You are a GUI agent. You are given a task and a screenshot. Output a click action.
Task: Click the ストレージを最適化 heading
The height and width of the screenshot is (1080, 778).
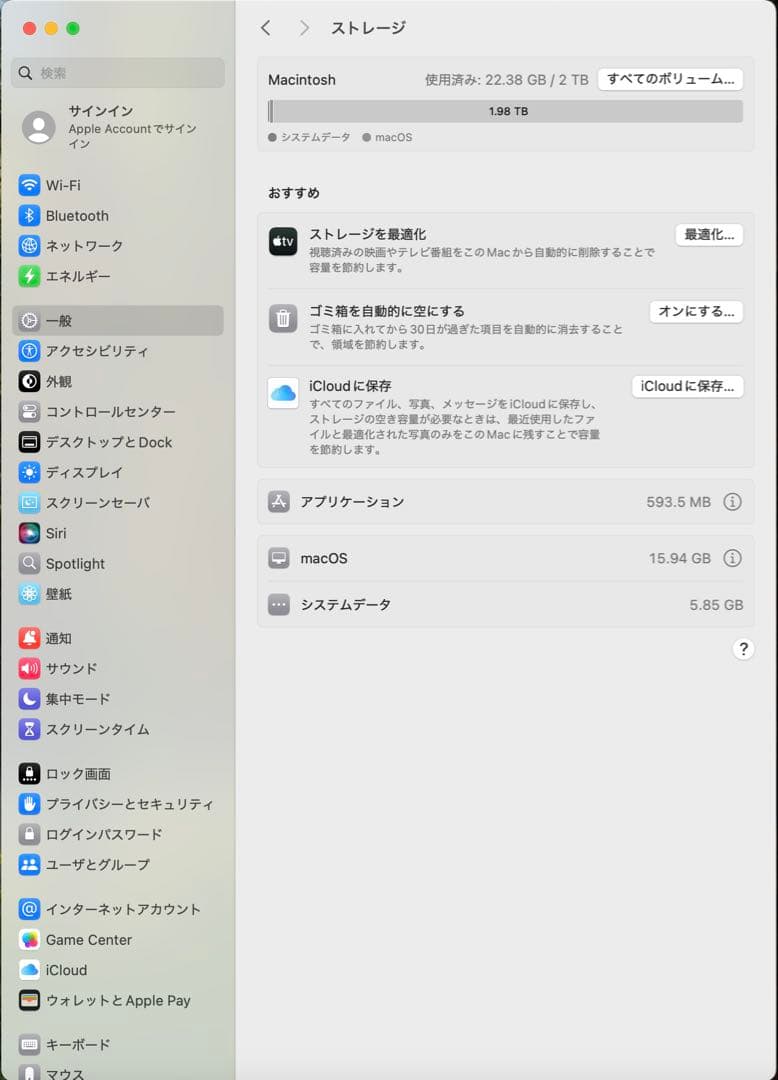point(368,234)
